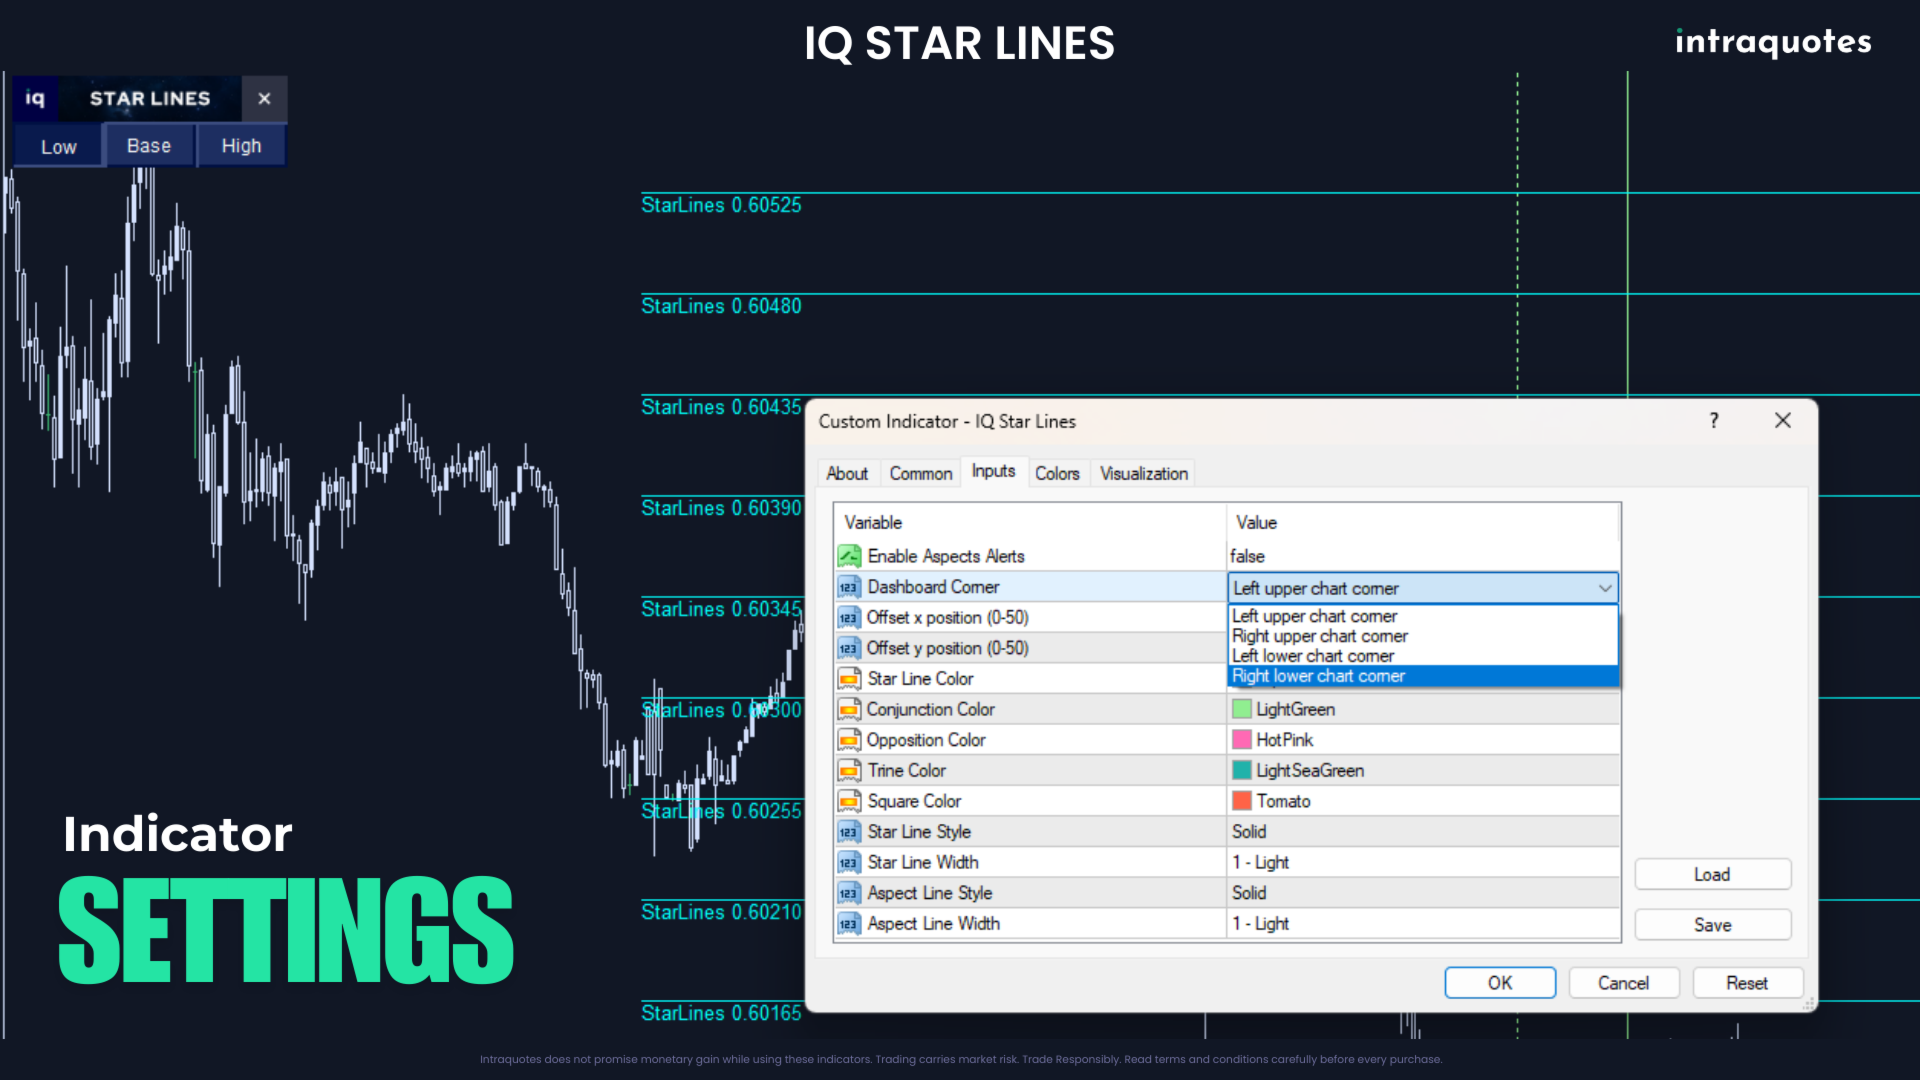Close the Custom Indicator dialog
Screen dimensions: 1920x1080
coord(1783,421)
